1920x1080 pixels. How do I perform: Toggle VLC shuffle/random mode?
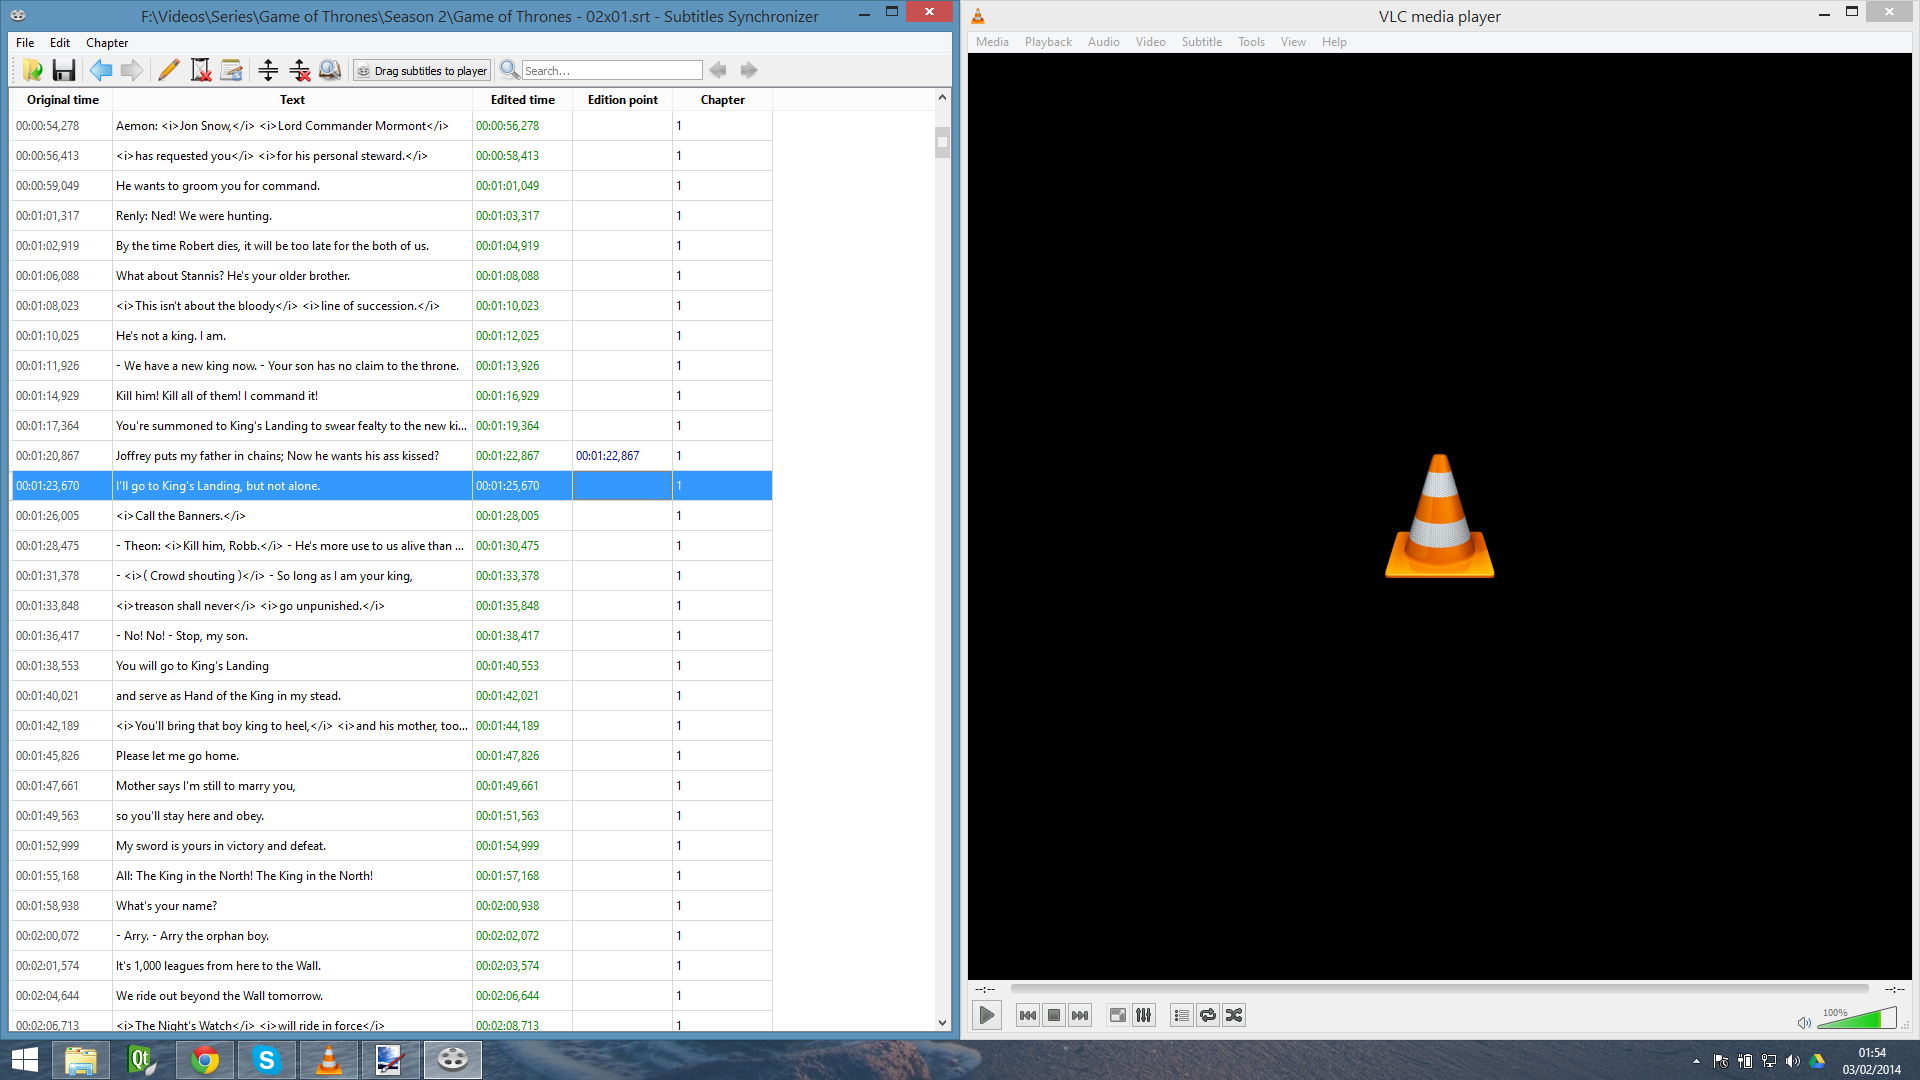click(x=1234, y=1015)
